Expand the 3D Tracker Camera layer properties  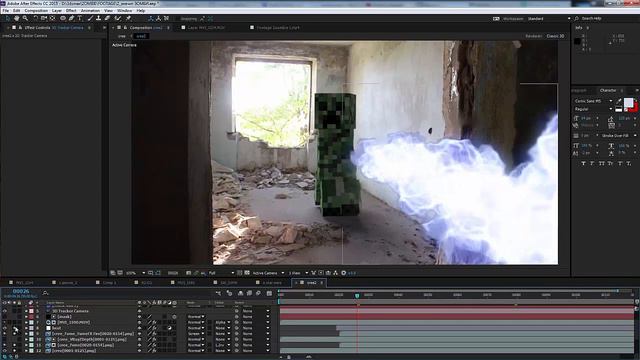pos(26,311)
